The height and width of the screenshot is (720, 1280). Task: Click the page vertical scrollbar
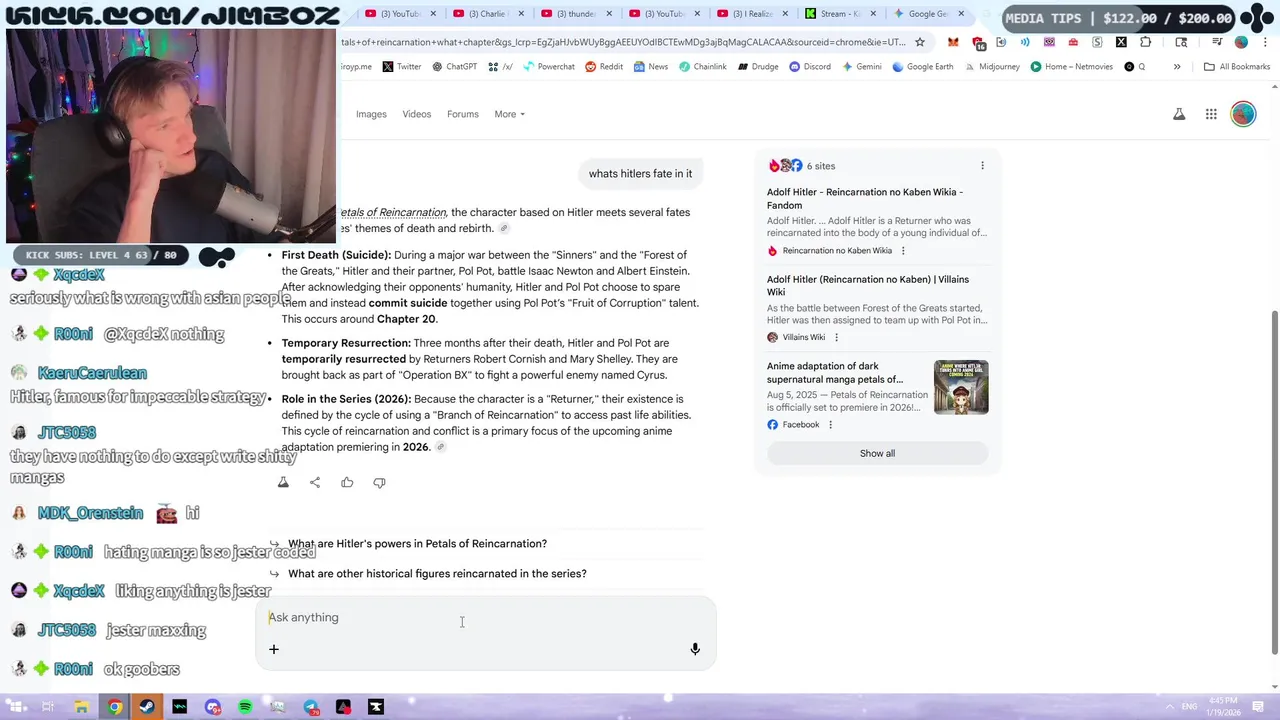coord(1274,482)
